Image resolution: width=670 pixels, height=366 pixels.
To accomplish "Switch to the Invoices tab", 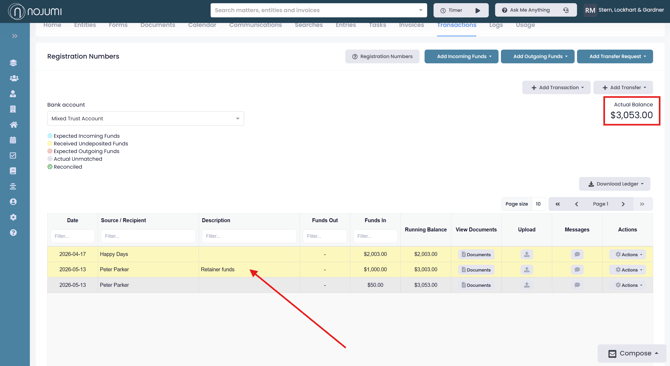I will coord(411,25).
